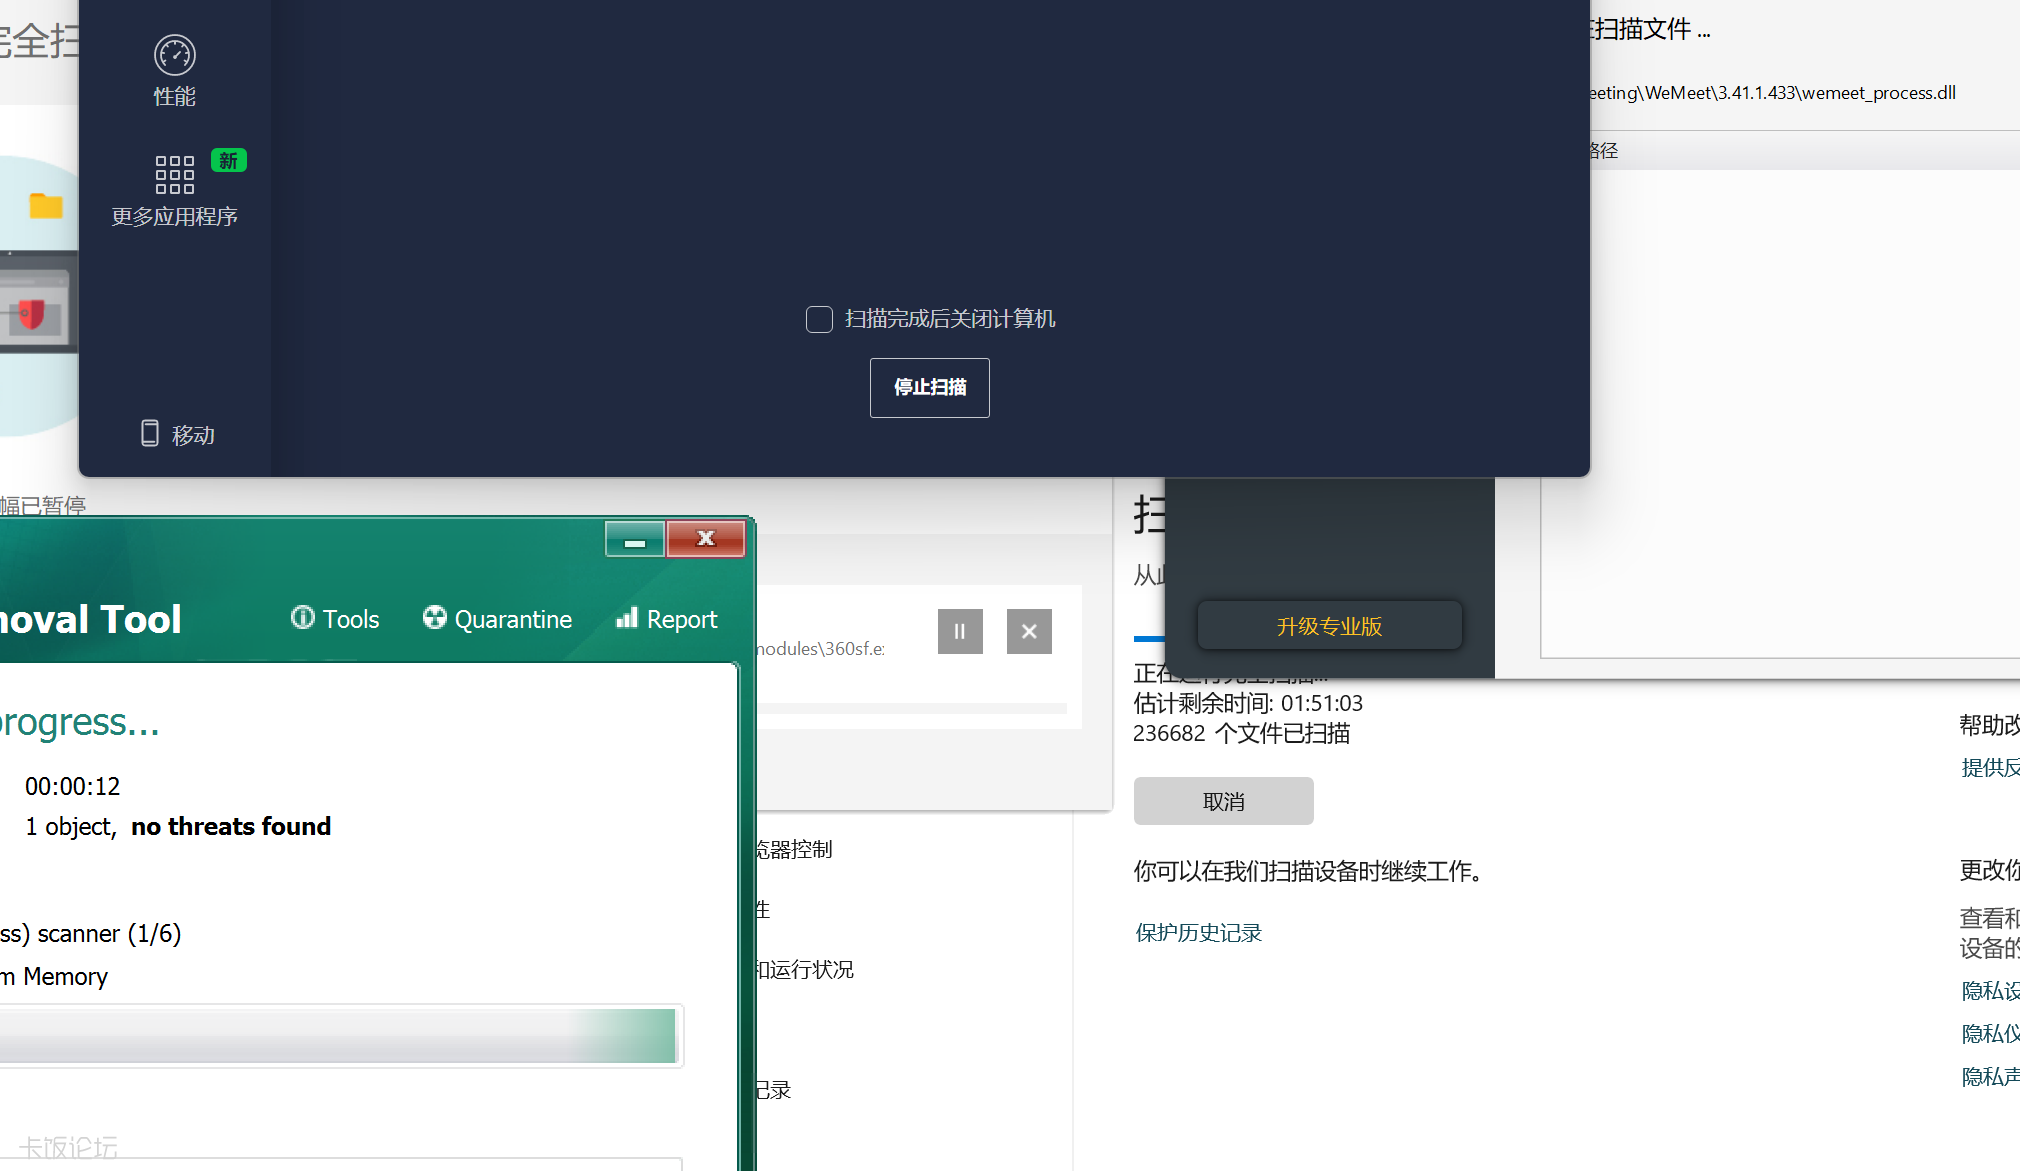This screenshot has height=1171, width=2020.
Task: Enable shutting down computer after scan completes
Action: 819,318
